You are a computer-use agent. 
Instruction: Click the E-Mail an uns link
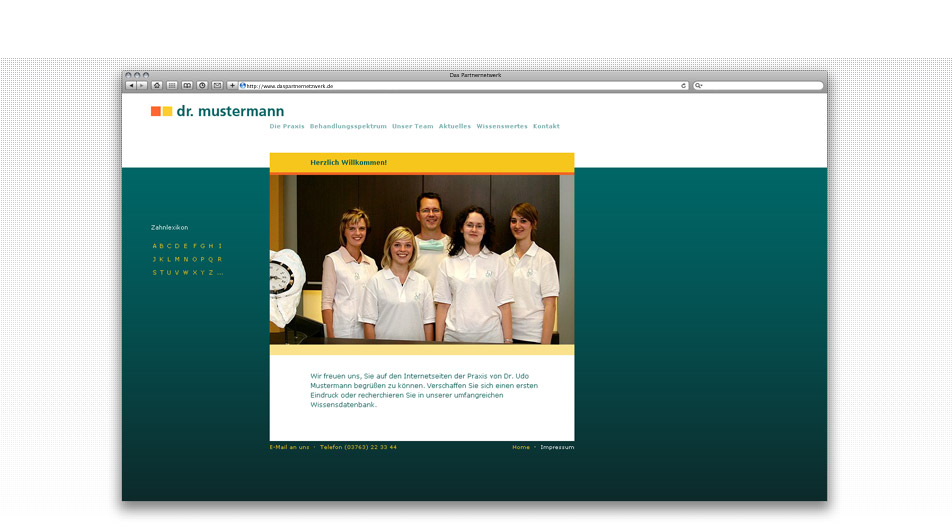click(289, 447)
